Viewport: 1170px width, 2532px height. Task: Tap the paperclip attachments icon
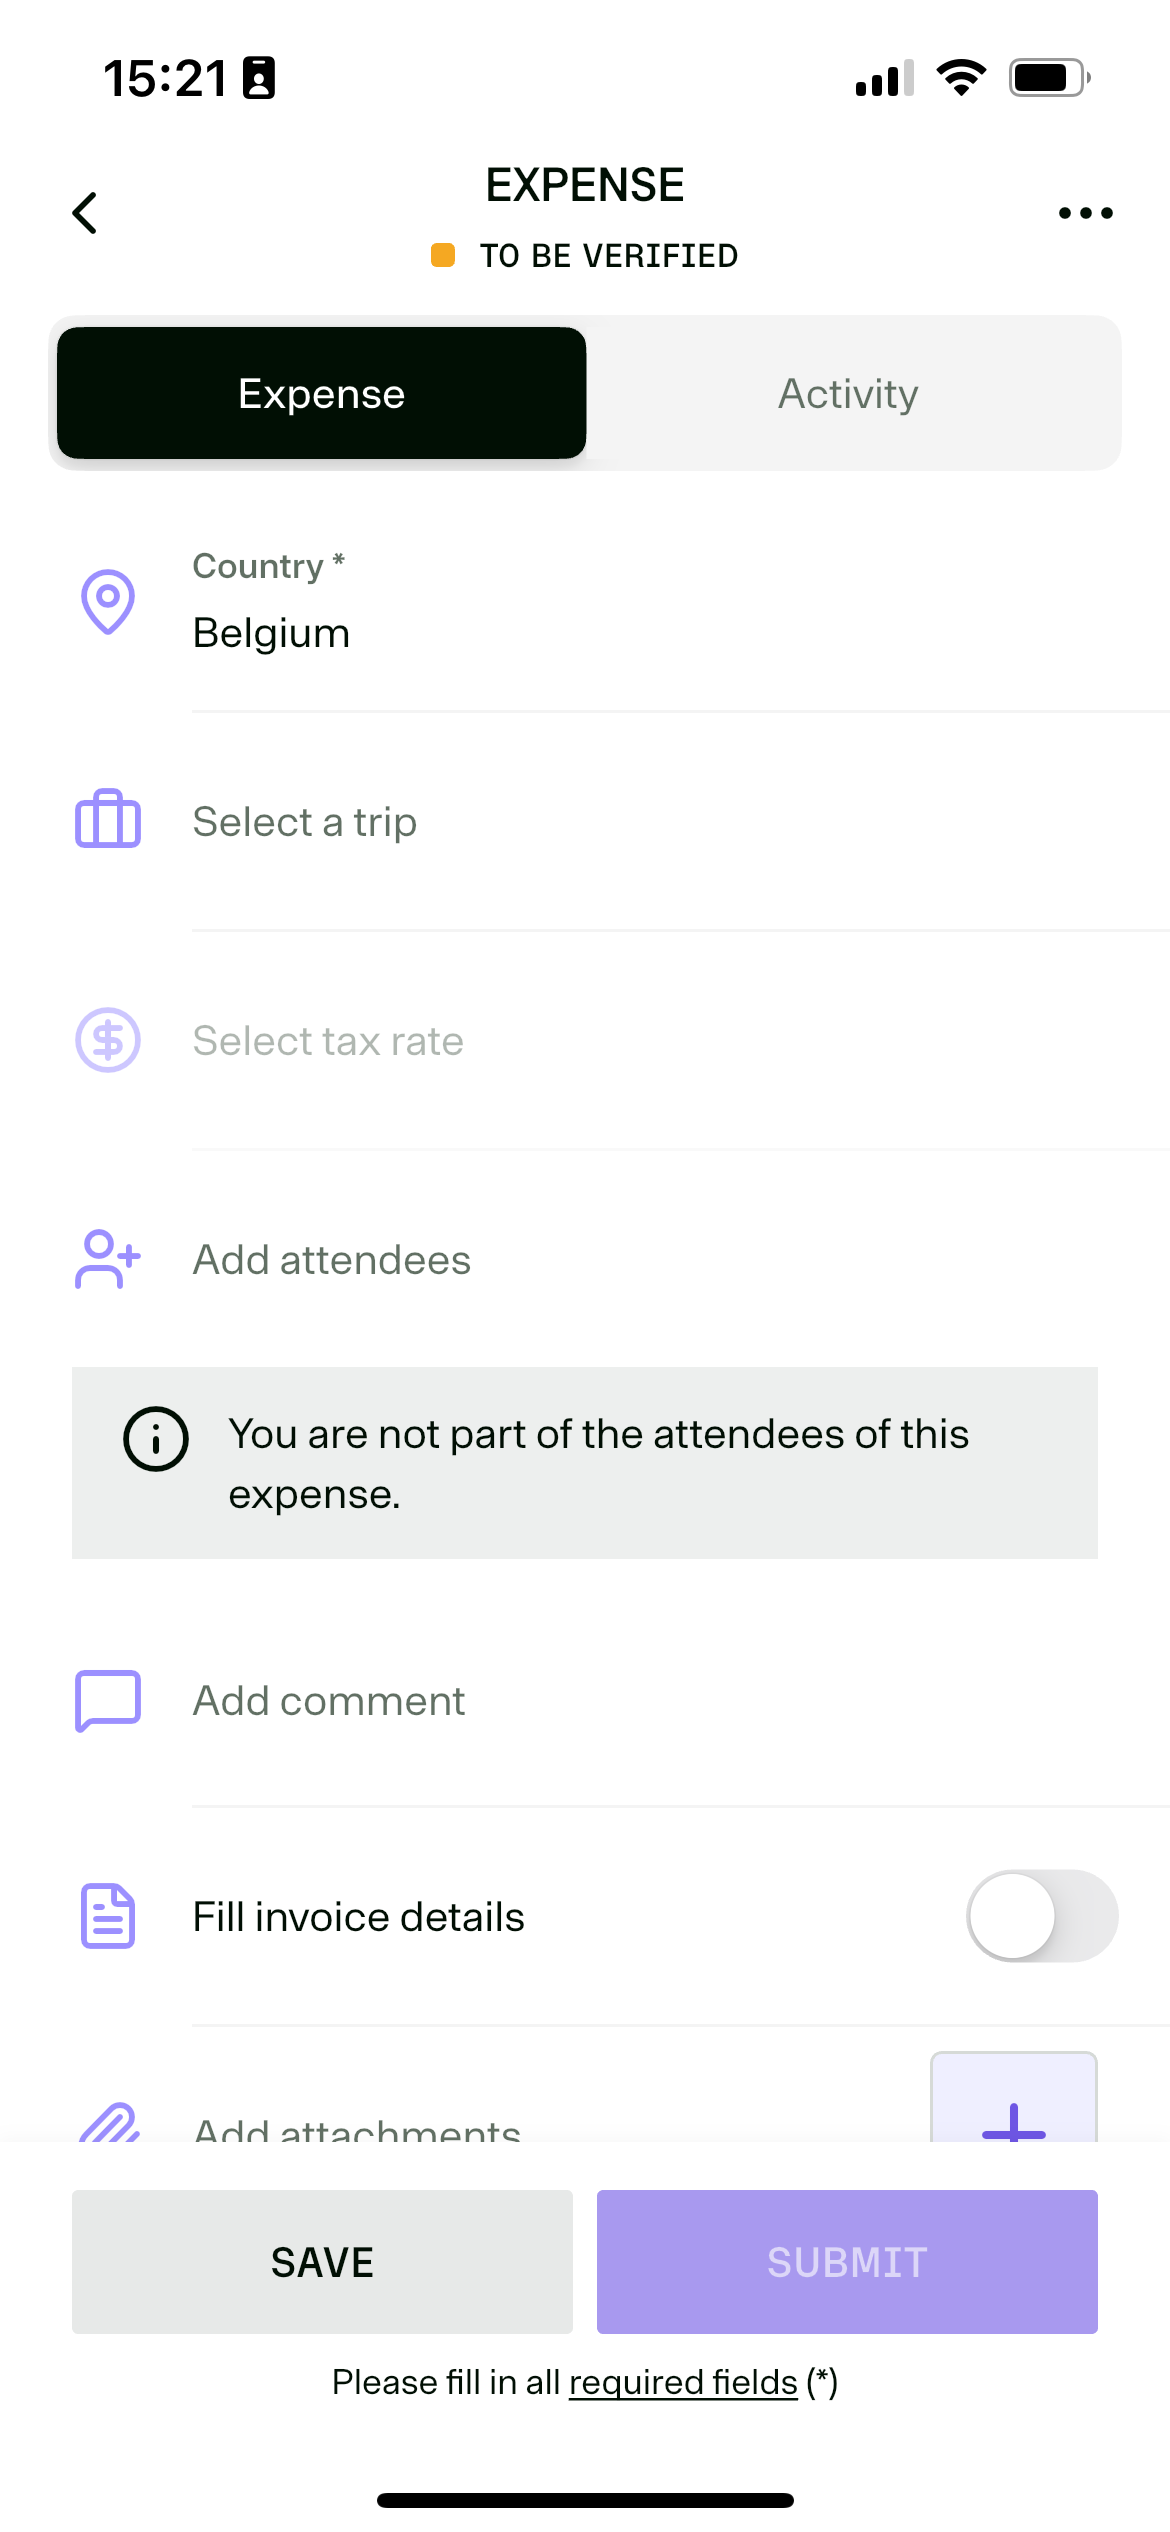pos(108,2122)
